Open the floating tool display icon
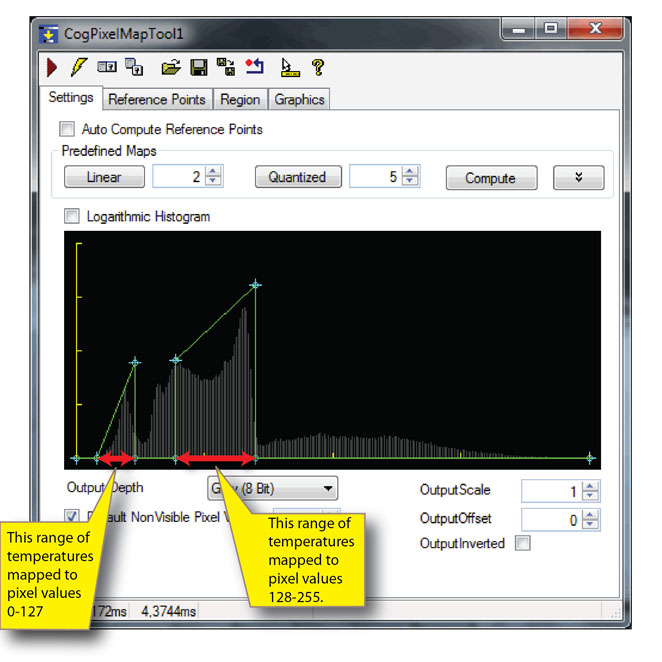Image resolution: width=662 pixels, height=662 pixels. [x=134, y=67]
